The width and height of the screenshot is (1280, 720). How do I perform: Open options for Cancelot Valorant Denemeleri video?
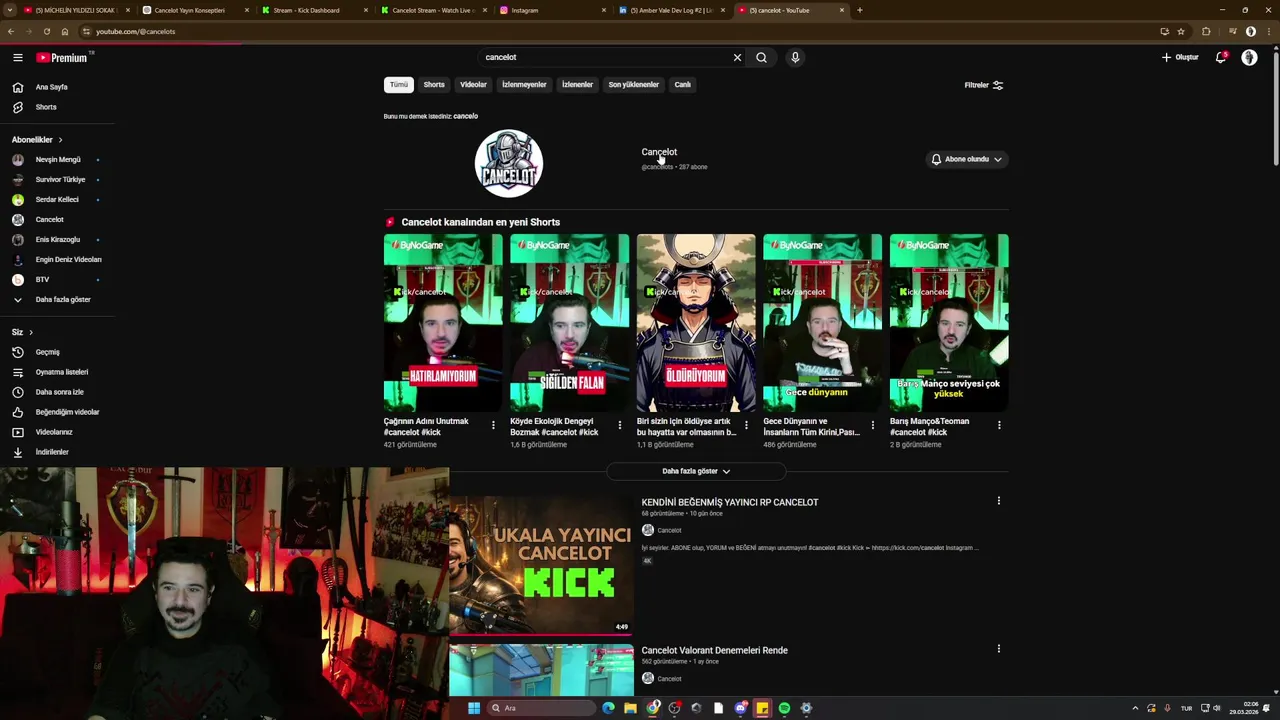(998, 649)
